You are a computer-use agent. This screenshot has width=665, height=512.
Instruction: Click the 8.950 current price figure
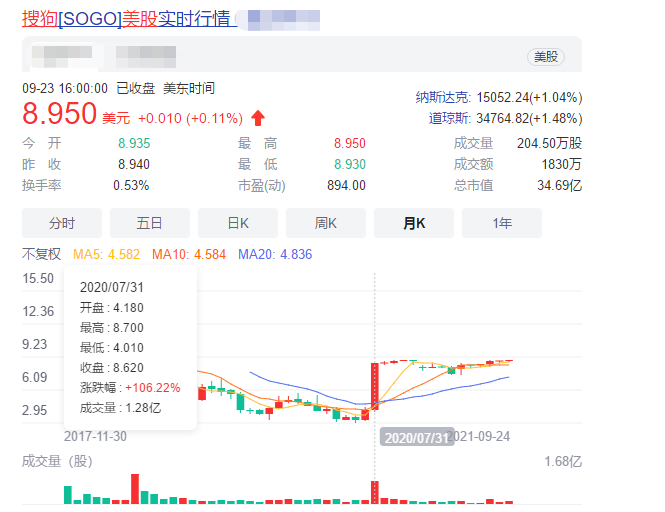(60, 113)
